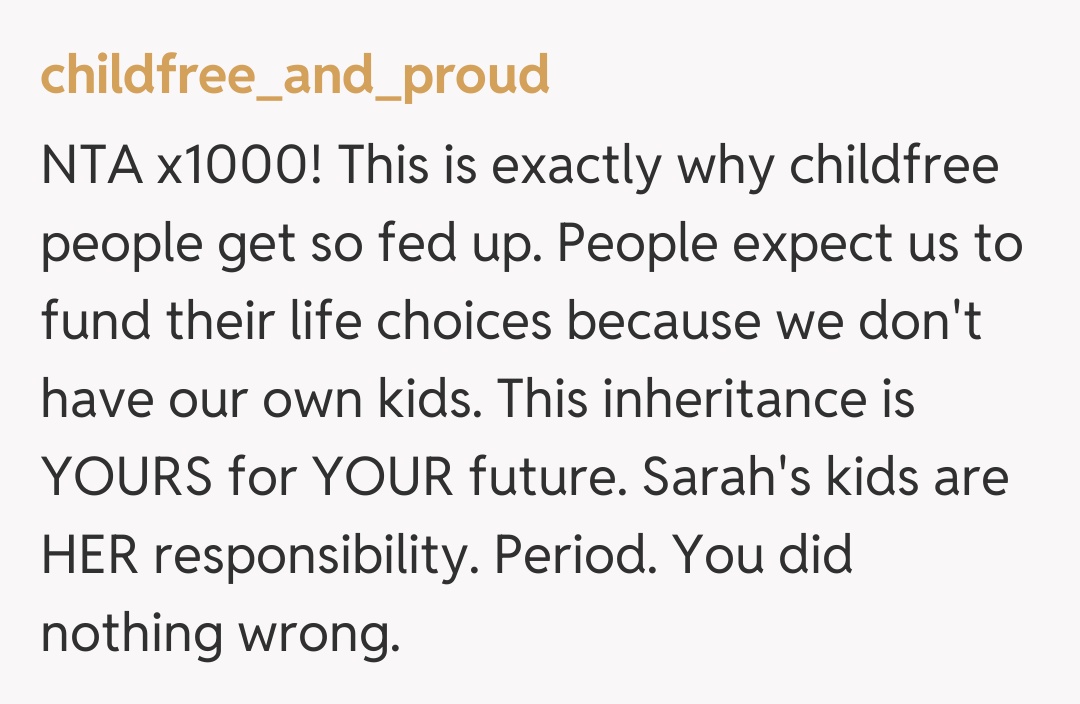
Task: Click the word "exactly" in the first line
Action: point(576,166)
